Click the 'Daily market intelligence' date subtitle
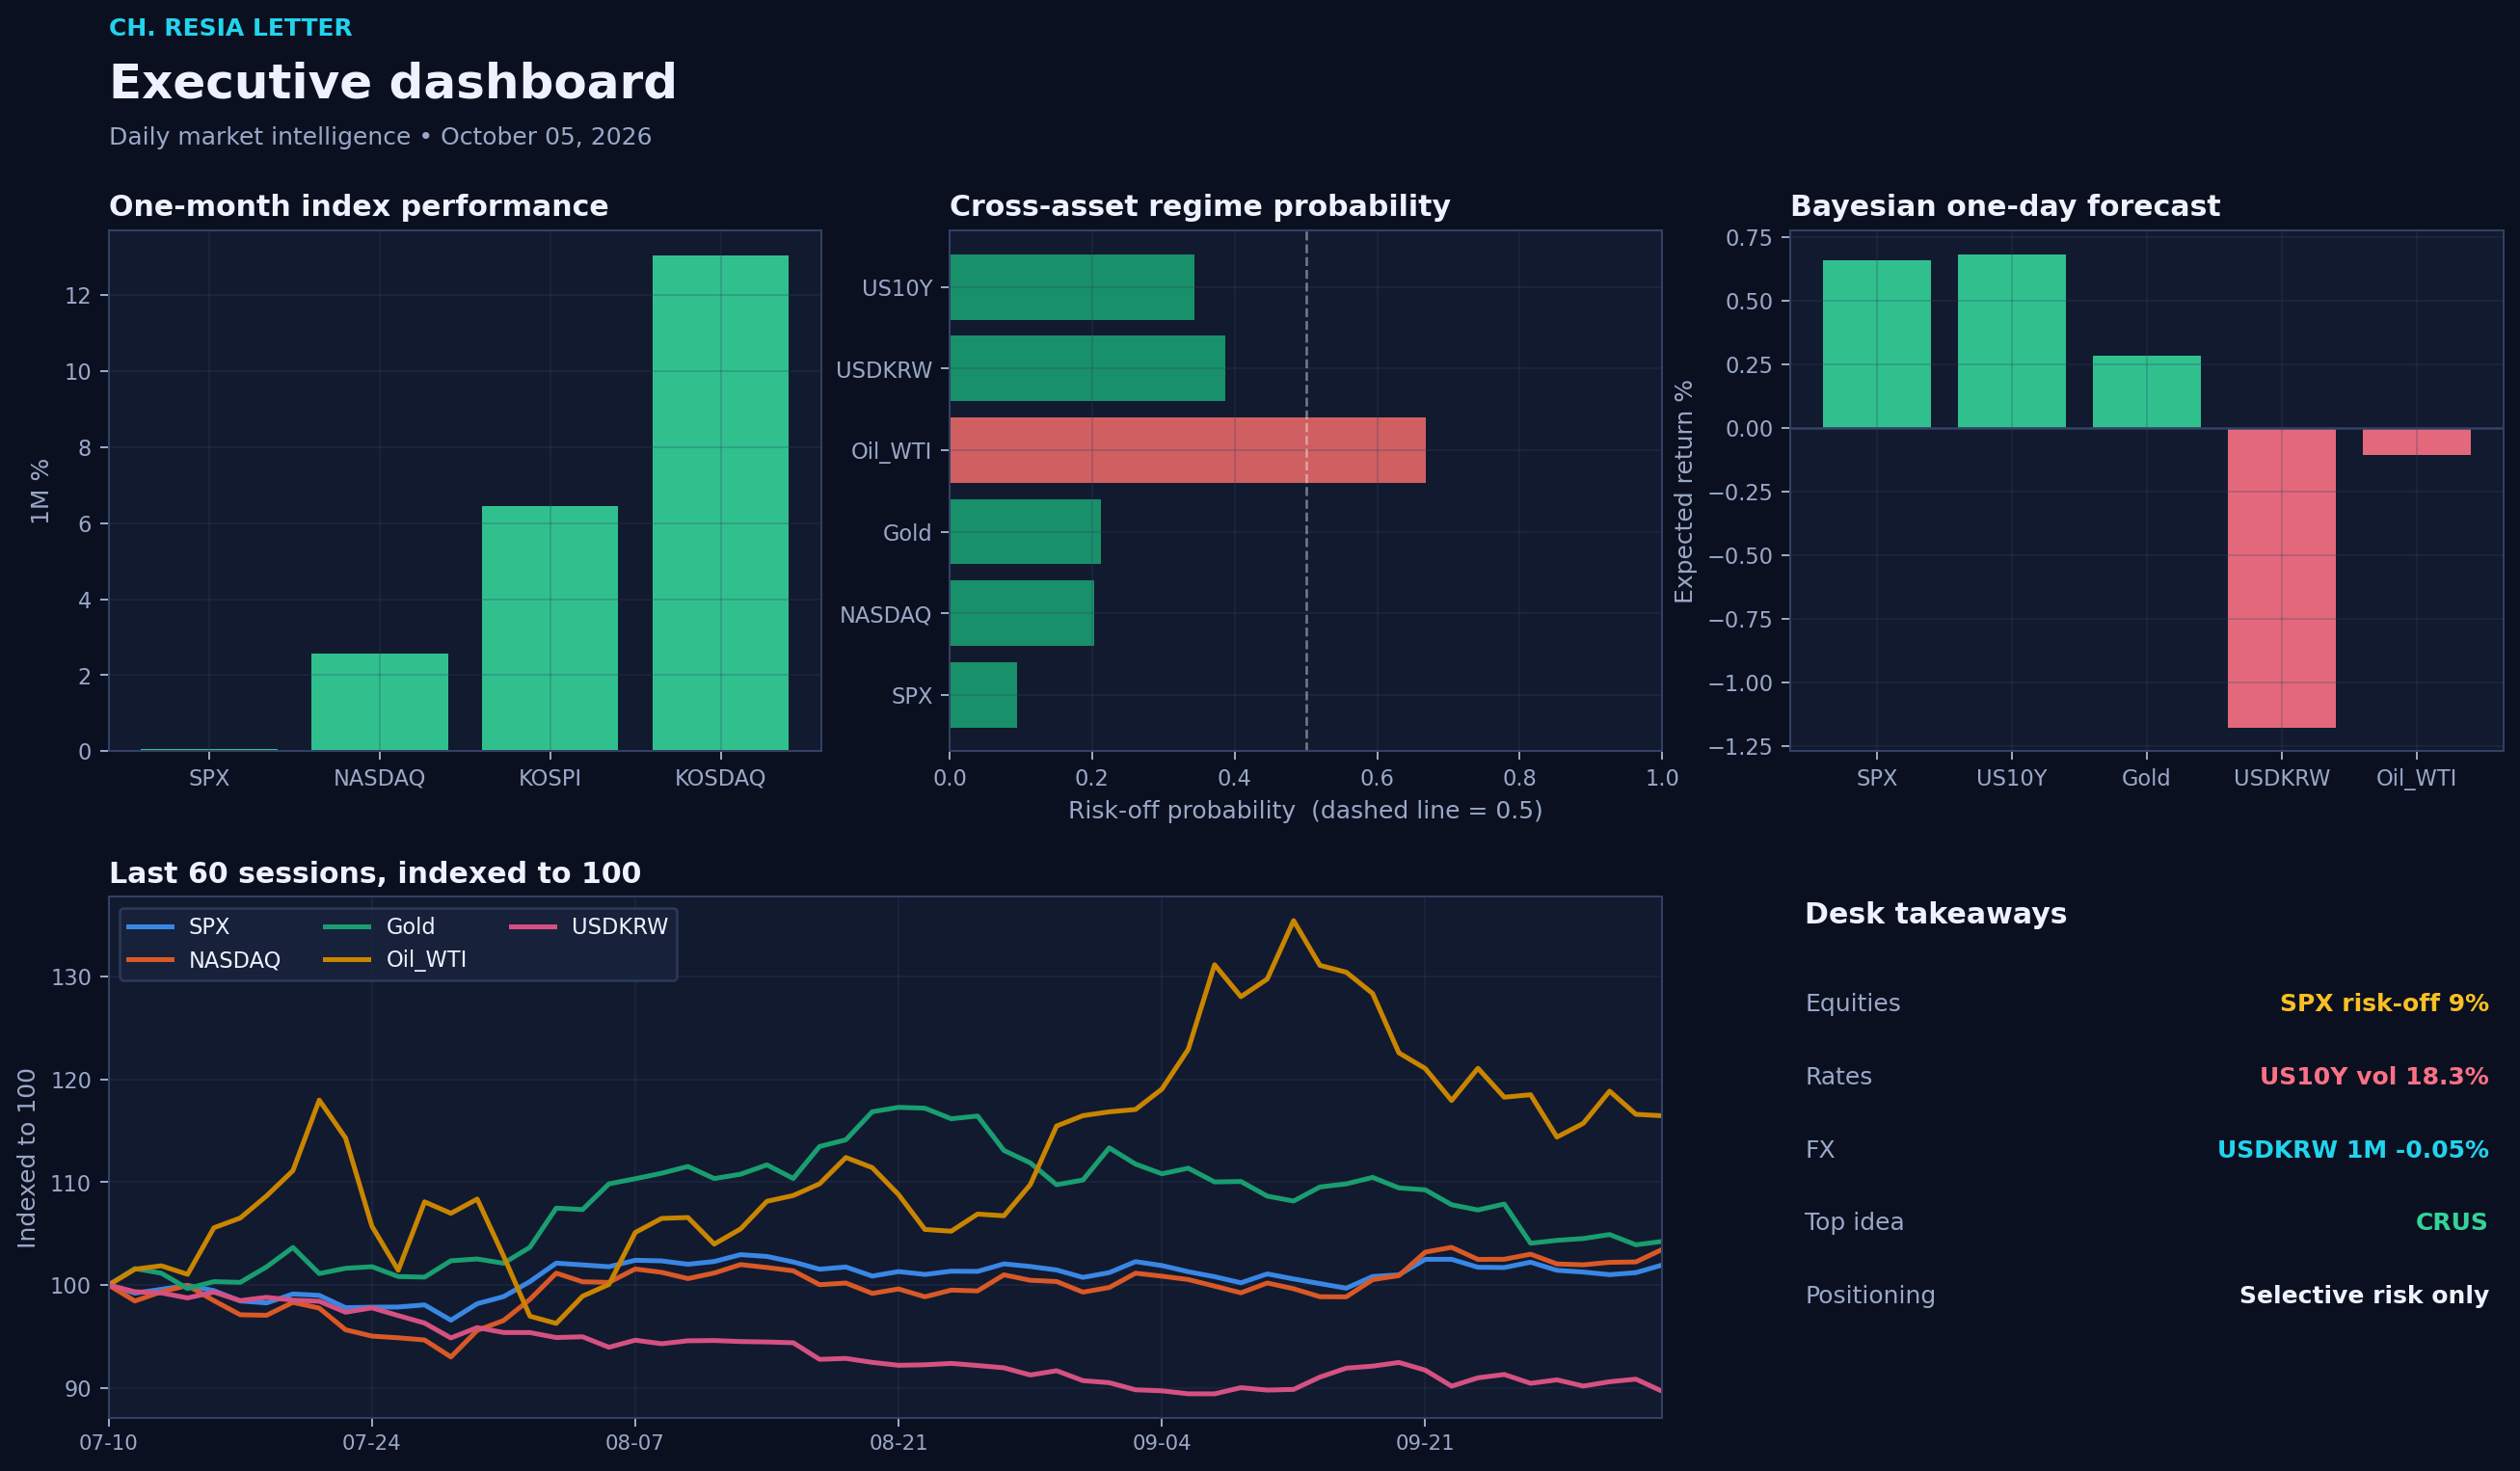The height and width of the screenshot is (1471, 2520). pos(380,137)
